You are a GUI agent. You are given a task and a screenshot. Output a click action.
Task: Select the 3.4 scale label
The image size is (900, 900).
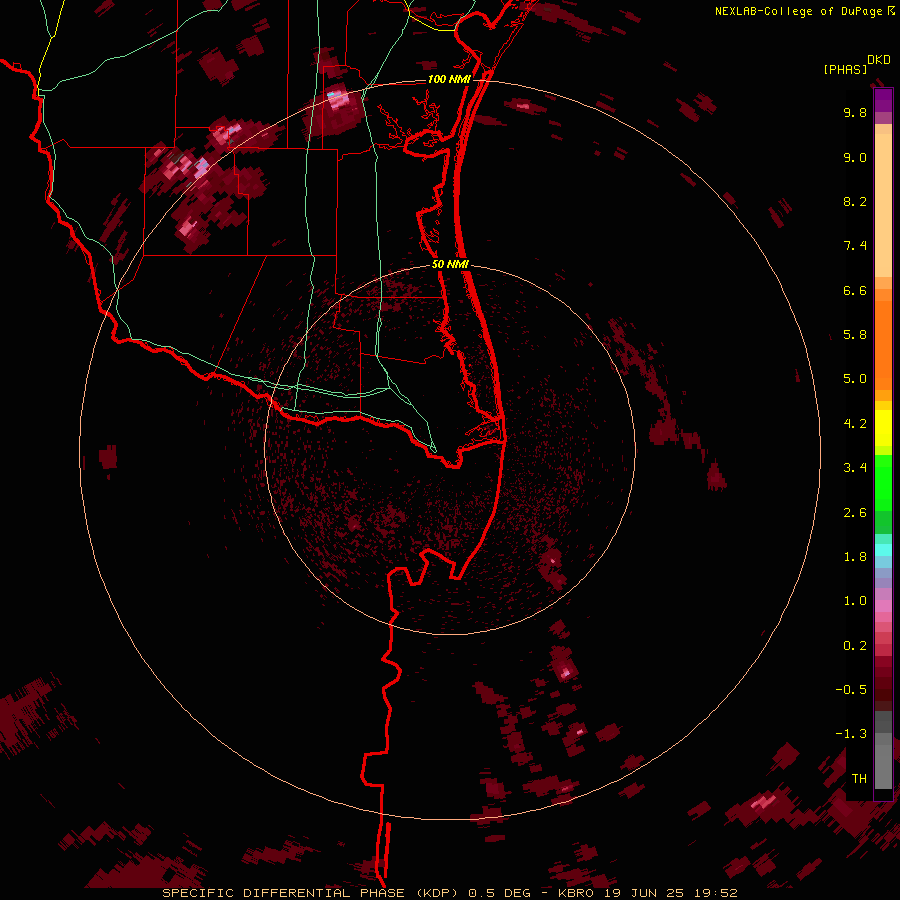pos(855,468)
